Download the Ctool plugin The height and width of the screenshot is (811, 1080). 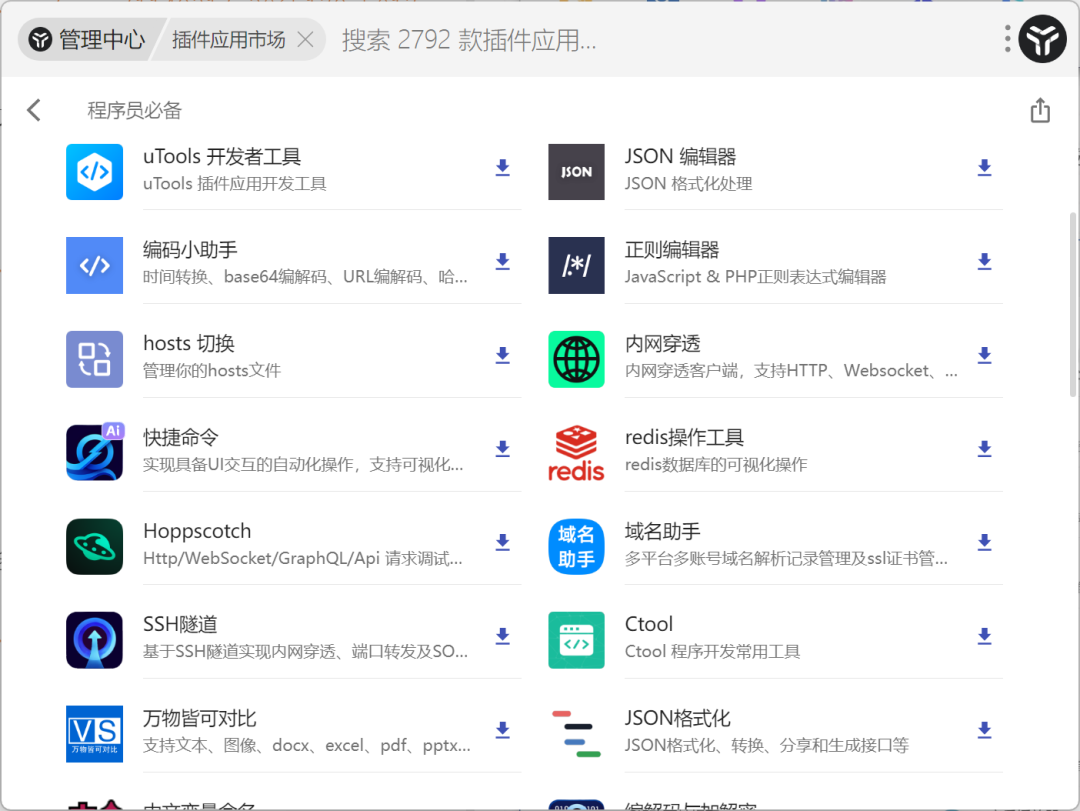point(984,635)
